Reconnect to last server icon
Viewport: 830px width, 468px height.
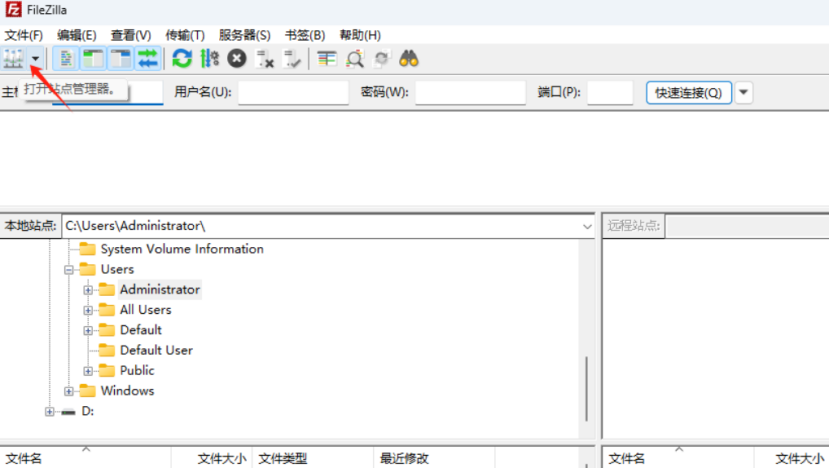point(292,59)
